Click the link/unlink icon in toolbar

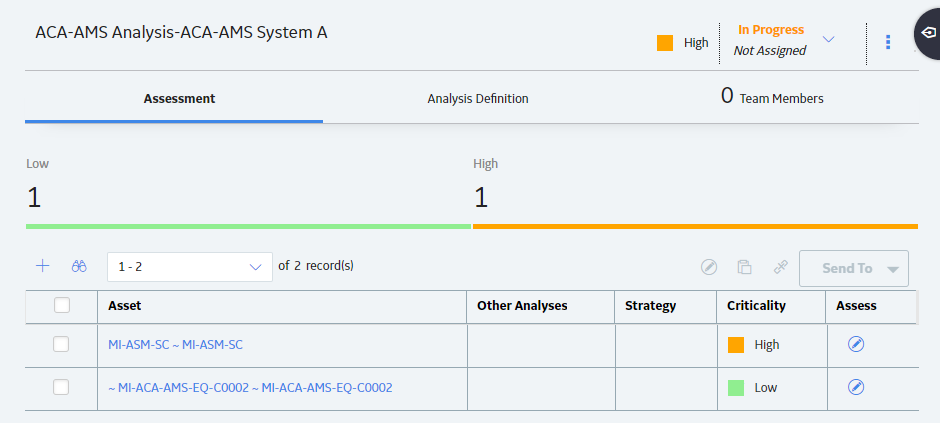click(781, 267)
